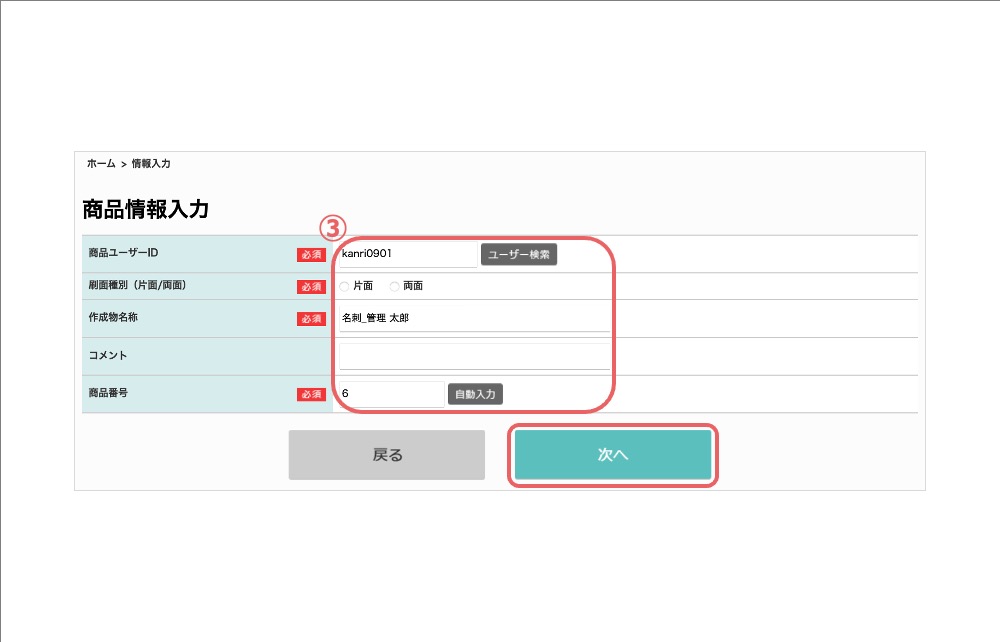This screenshot has width=1000, height=642.
Task: Click the 商品ユーザーID label
Action: coord(123,253)
